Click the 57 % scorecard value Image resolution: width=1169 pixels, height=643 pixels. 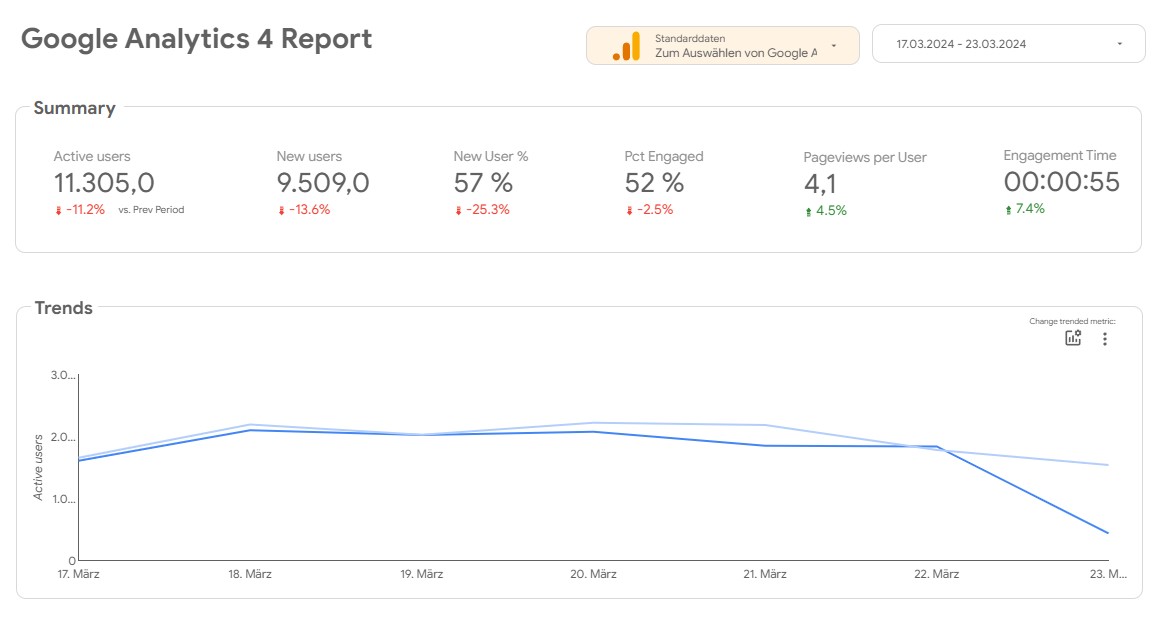483,183
